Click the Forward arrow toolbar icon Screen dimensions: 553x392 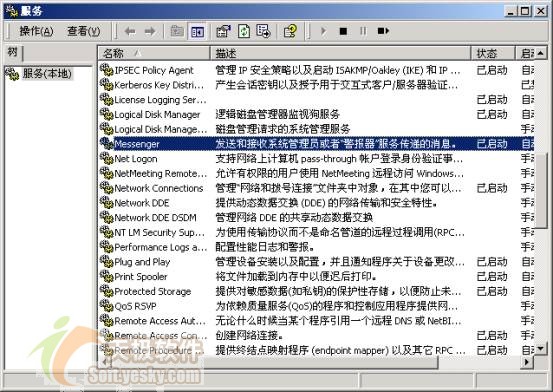click(x=150, y=31)
